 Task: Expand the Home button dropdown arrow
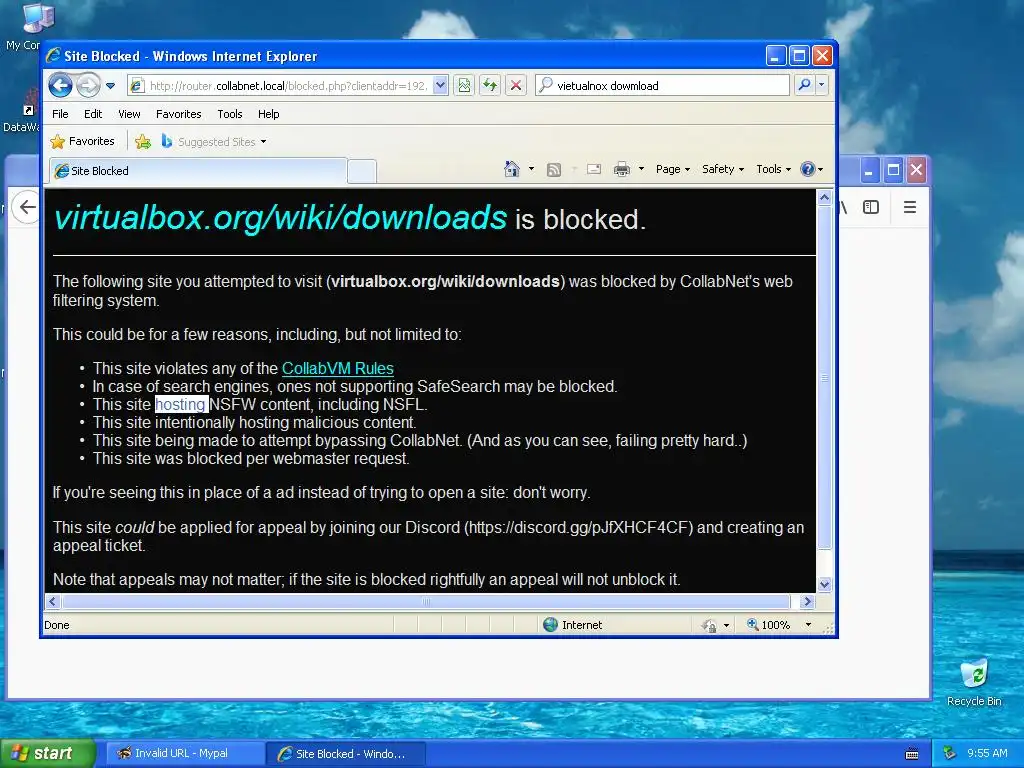[x=531, y=169]
